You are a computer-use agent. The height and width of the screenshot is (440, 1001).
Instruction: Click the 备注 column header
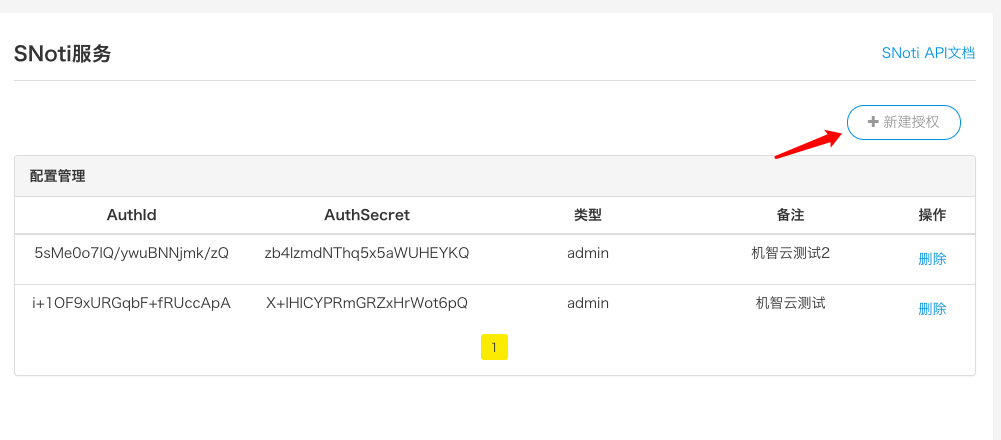pos(790,215)
